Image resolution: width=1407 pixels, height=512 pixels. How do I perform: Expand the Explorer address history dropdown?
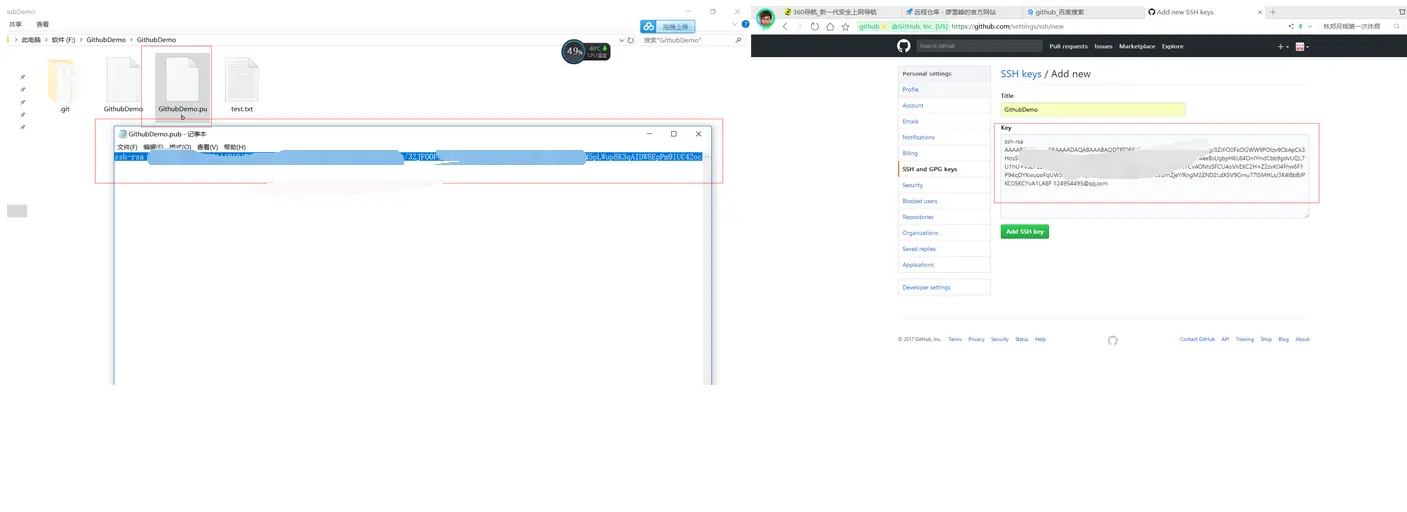pos(621,40)
